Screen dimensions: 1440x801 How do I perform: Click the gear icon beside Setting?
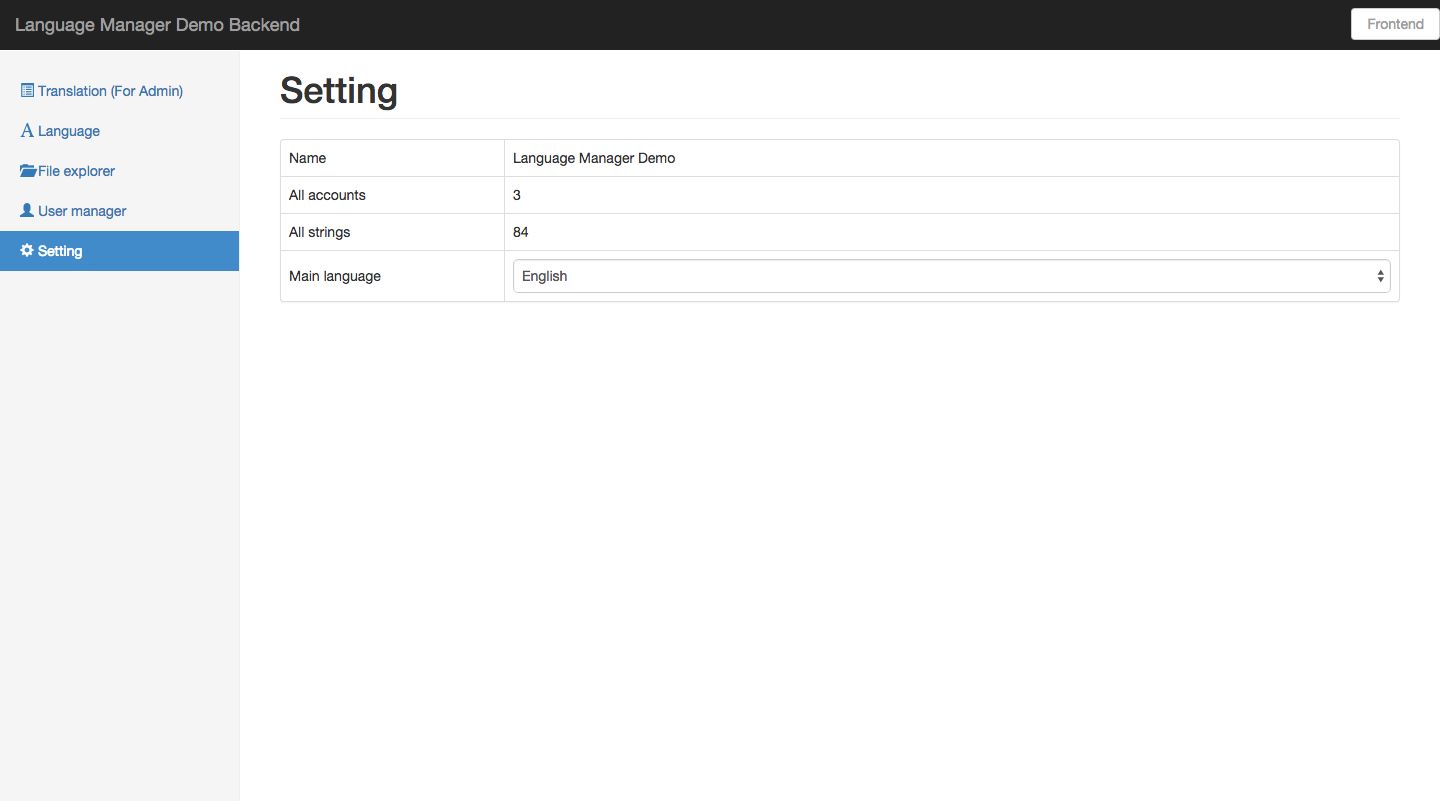coord(27,251)
